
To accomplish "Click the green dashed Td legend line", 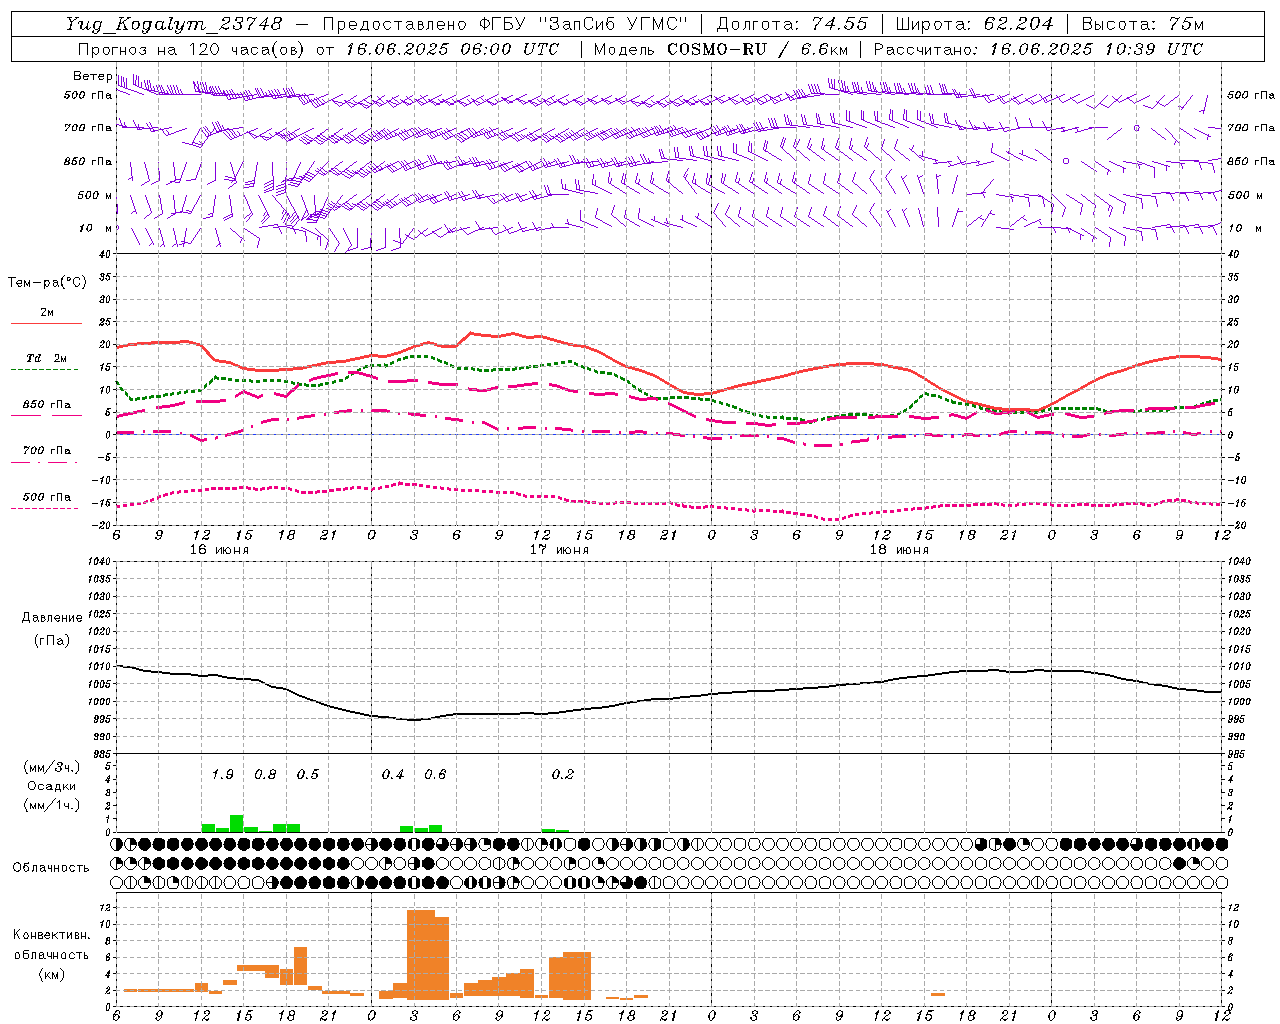I will tap(46, 369).
